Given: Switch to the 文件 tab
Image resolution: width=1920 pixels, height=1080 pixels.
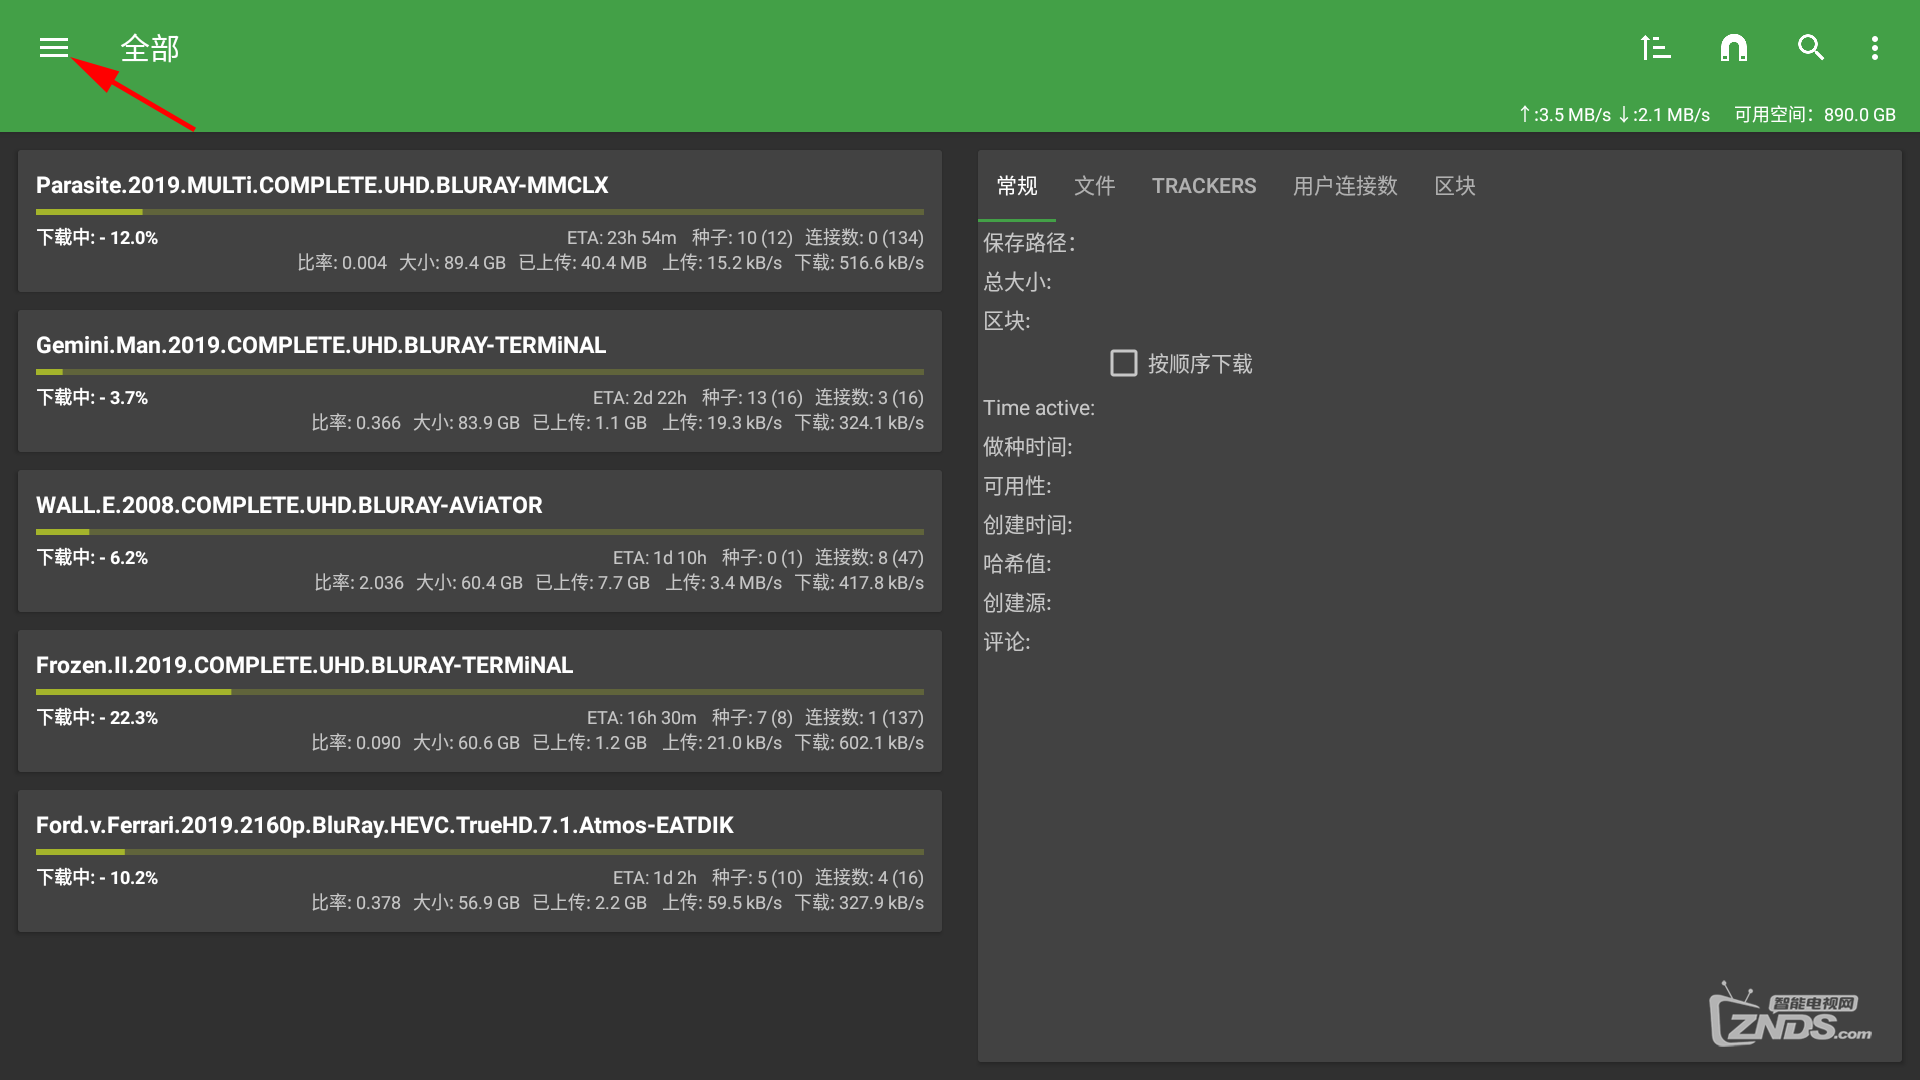Looking at the screenshot, I should 1094,186.
